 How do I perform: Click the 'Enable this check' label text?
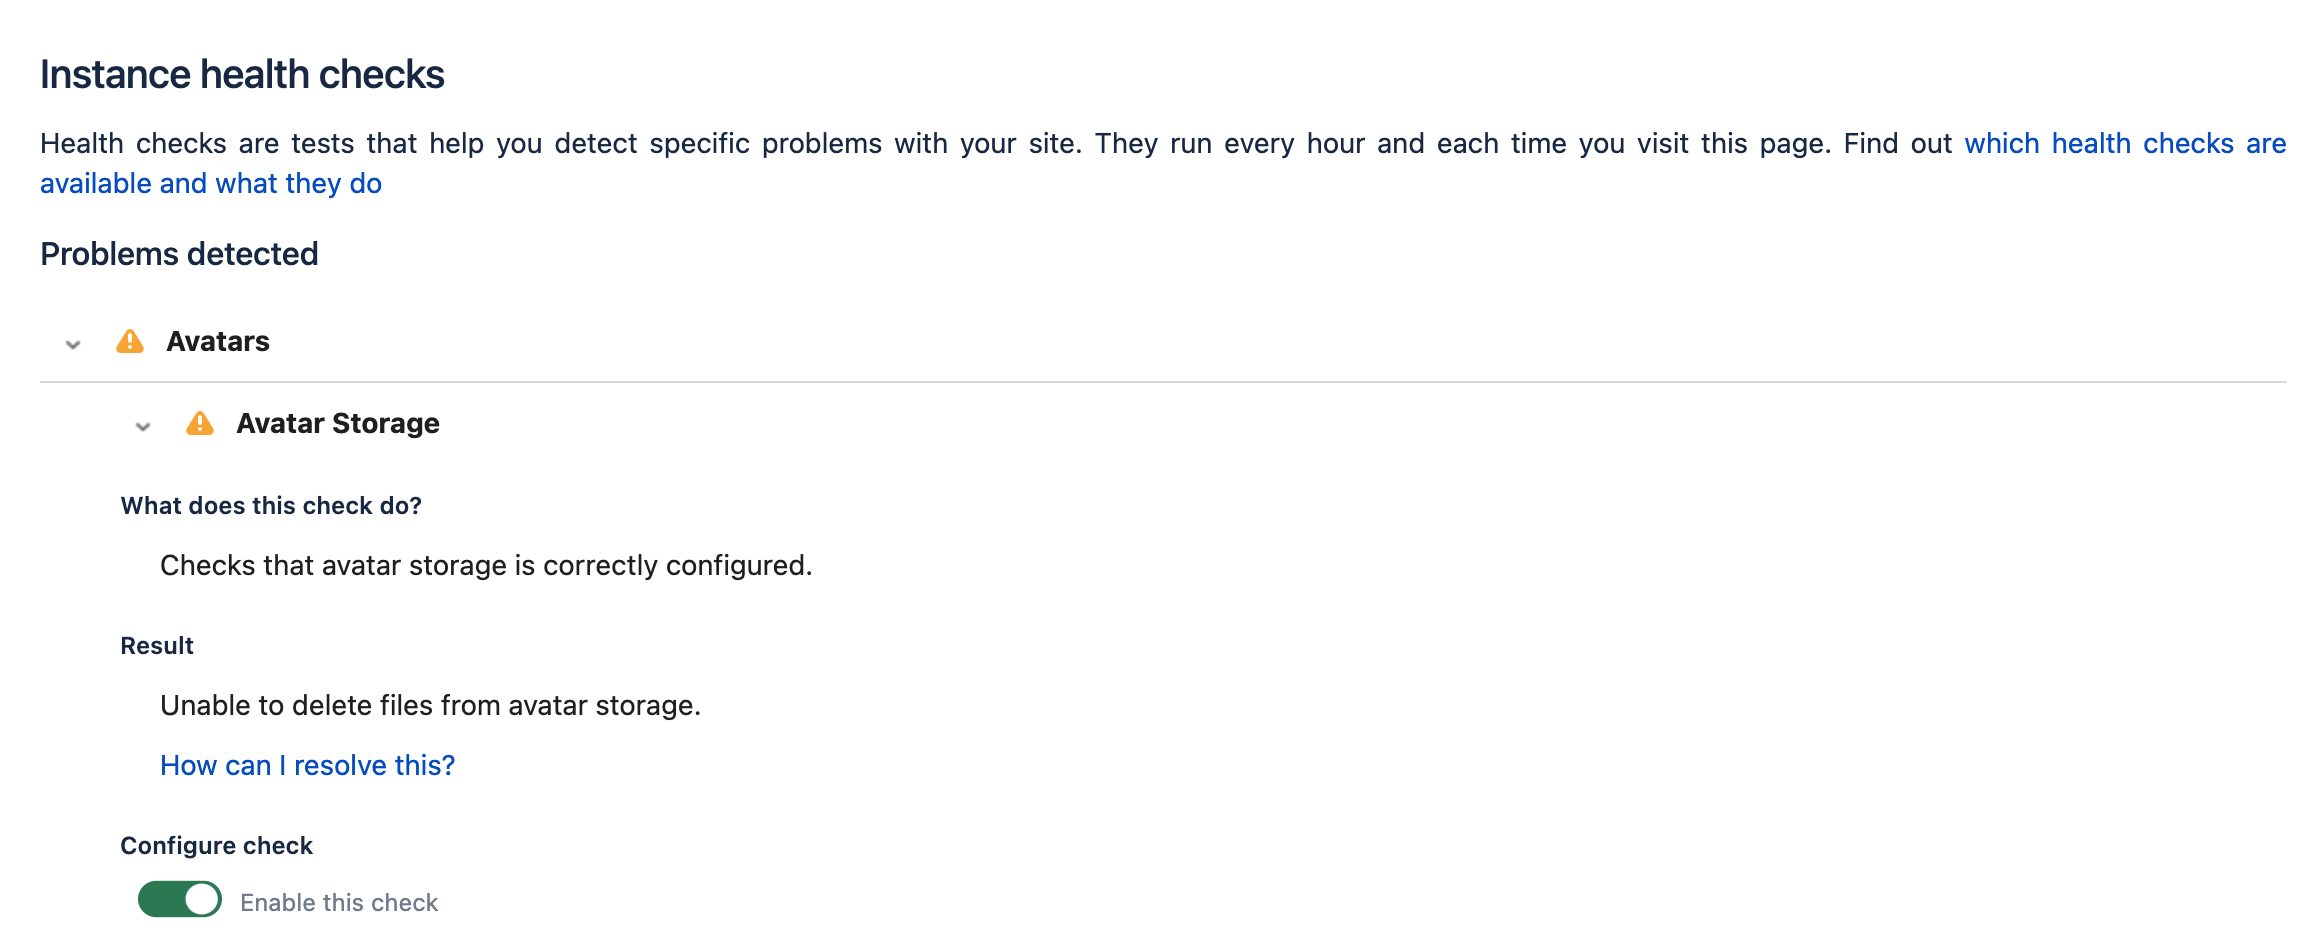click(x=339, y=903)
